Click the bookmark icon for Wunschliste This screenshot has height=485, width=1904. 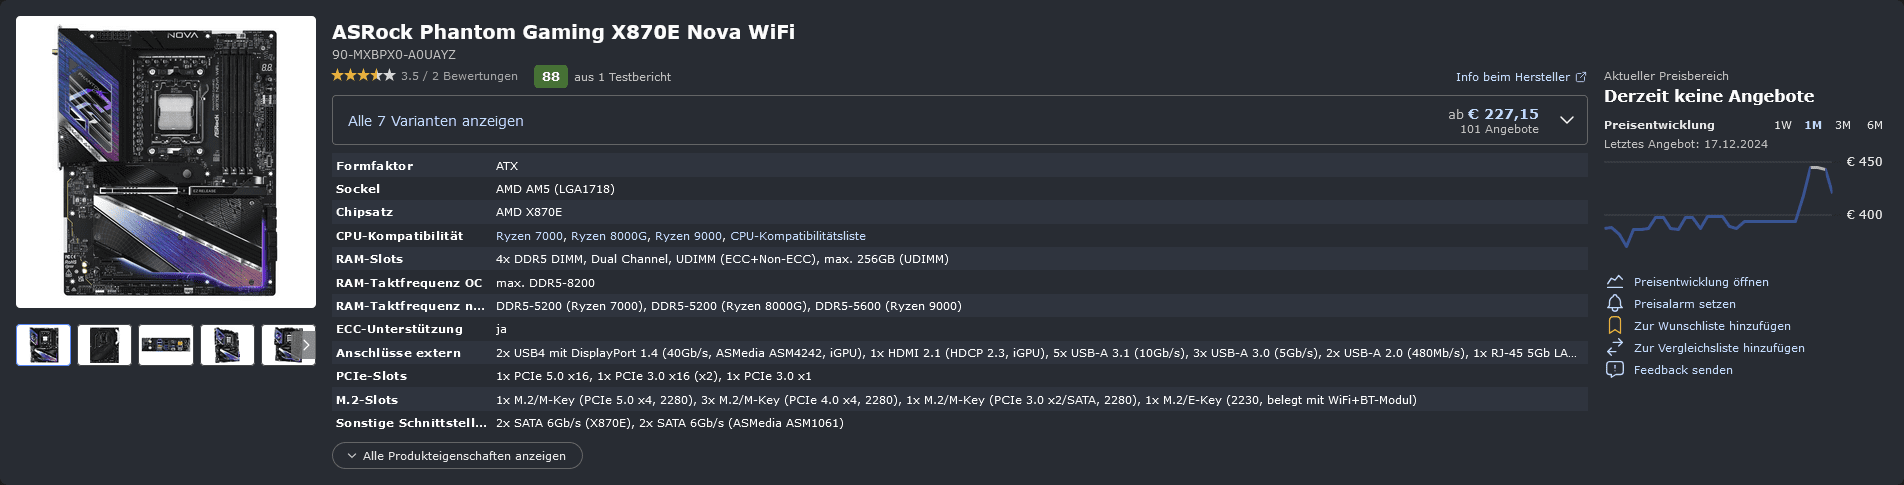[1615, 326]
